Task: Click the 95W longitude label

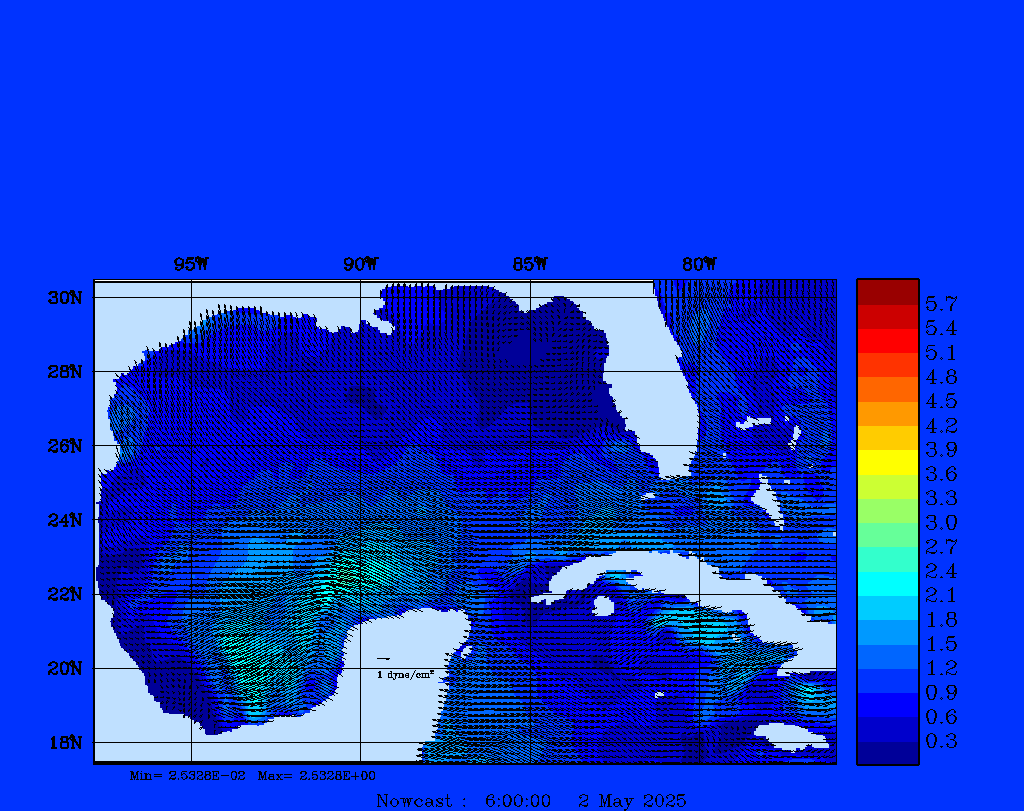Action: [191, 265]
